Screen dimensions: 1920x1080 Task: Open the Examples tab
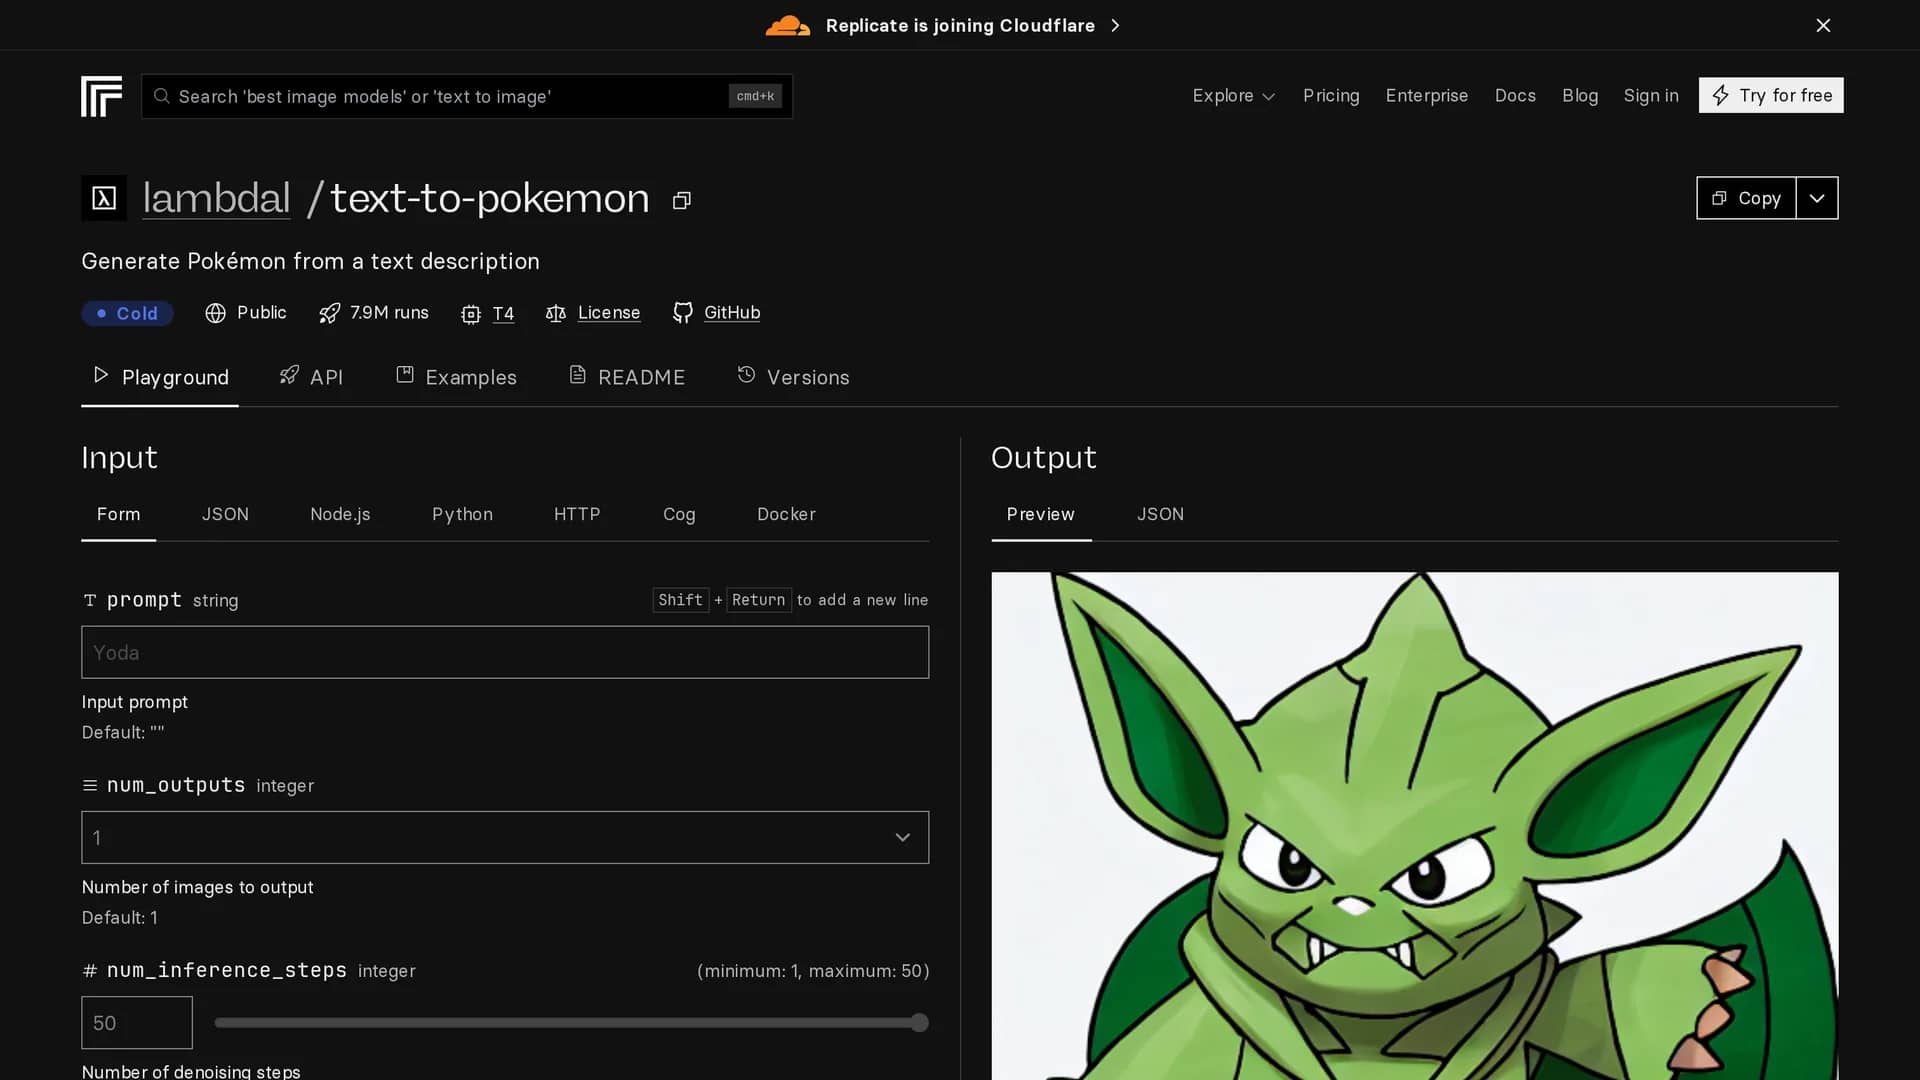456,377
